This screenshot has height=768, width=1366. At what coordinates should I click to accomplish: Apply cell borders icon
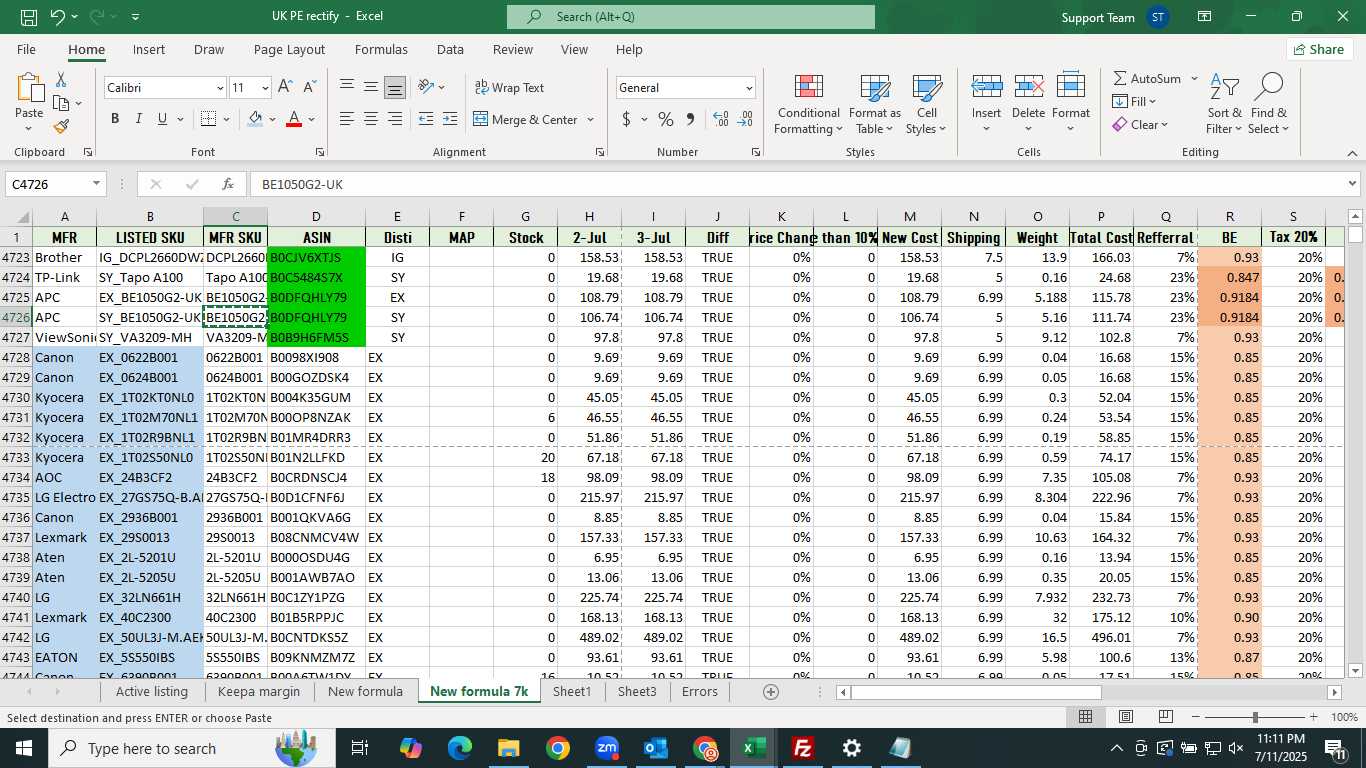coord(208,119)
